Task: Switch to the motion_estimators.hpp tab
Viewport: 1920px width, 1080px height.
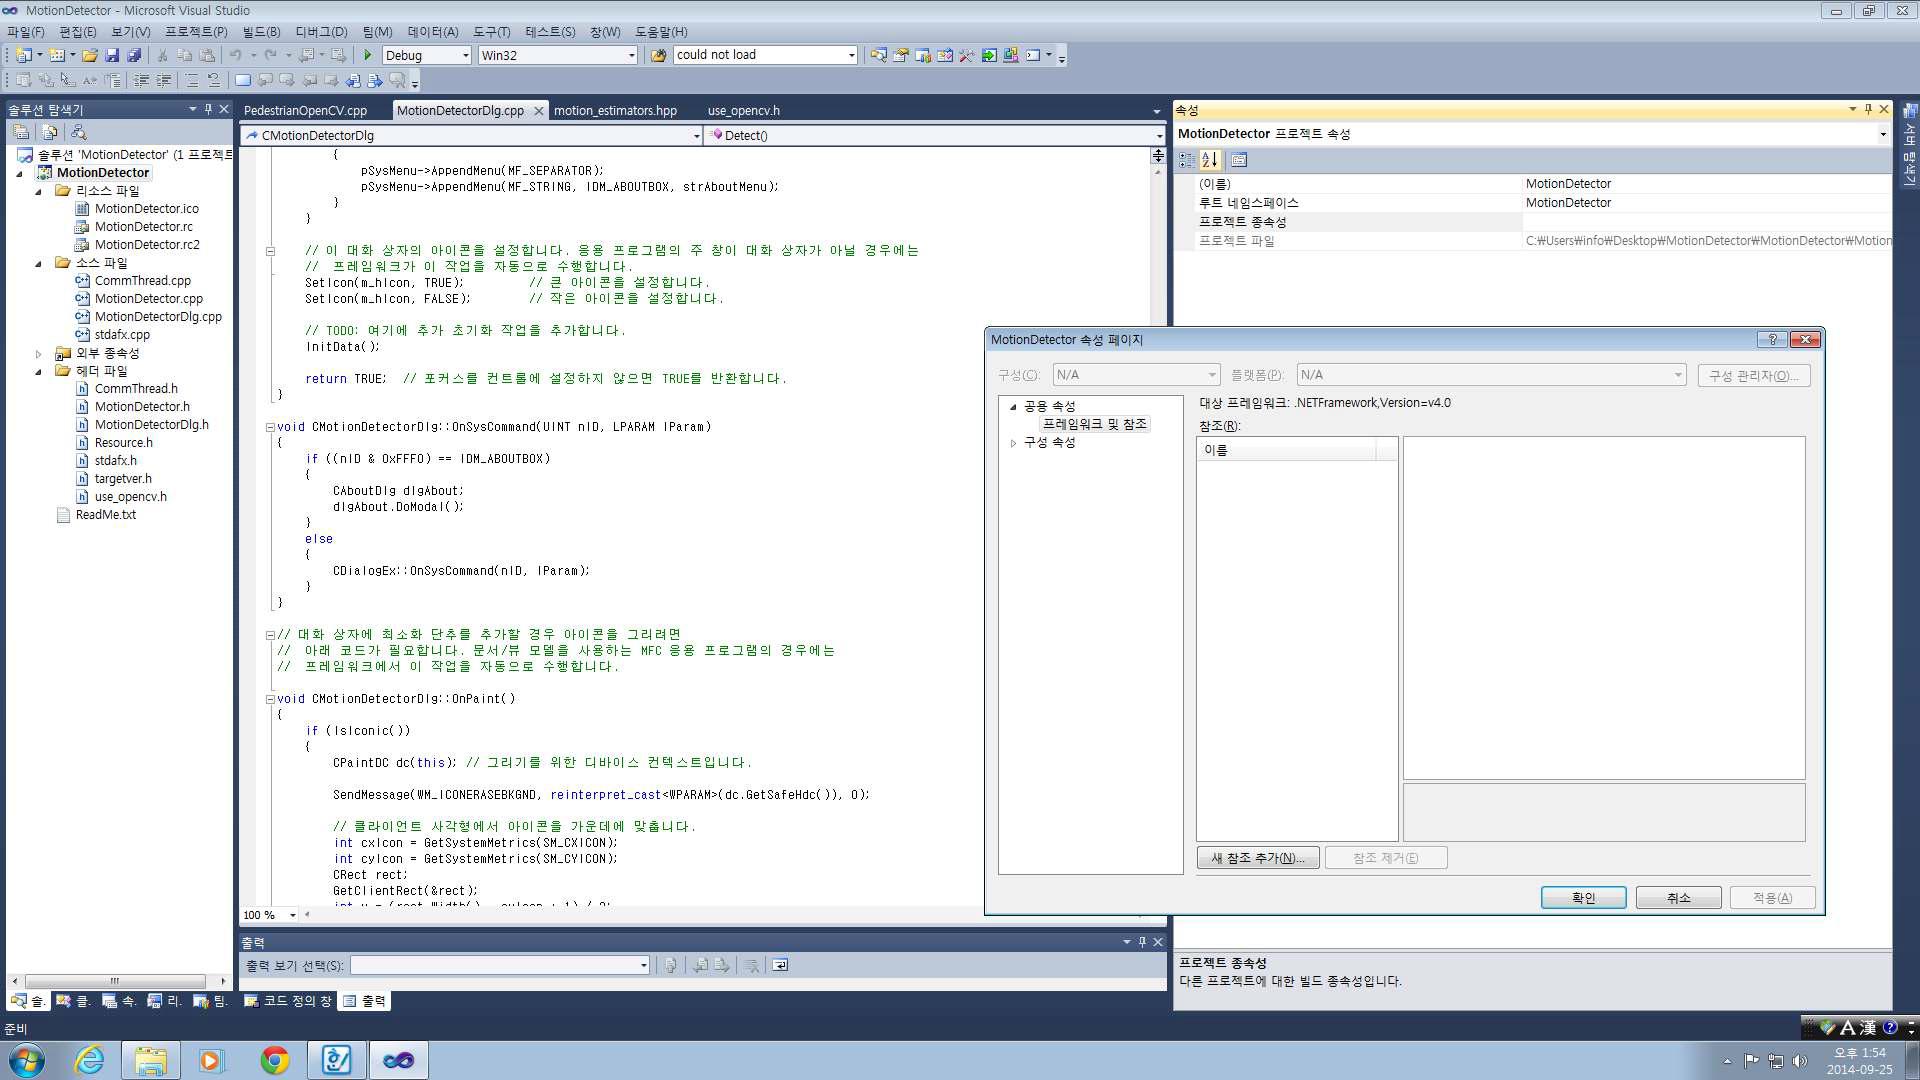Action: point(615,111)
